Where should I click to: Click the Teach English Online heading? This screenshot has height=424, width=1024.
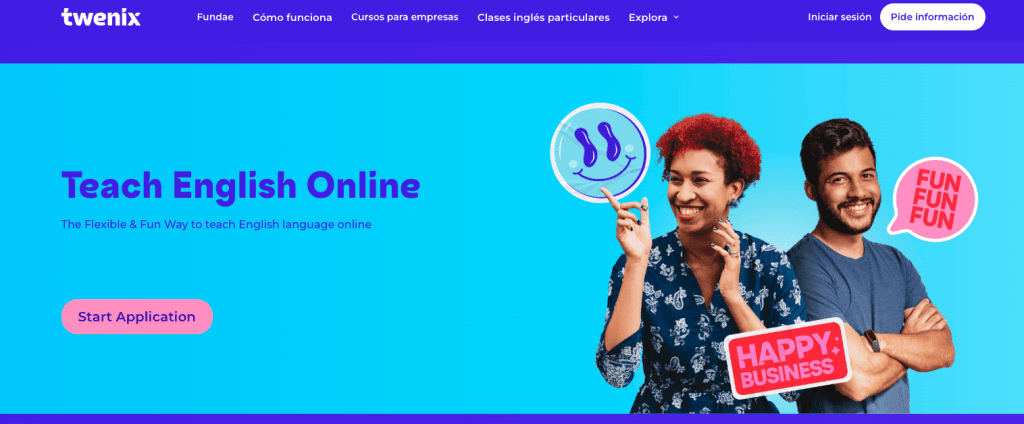tap(240, 185)
